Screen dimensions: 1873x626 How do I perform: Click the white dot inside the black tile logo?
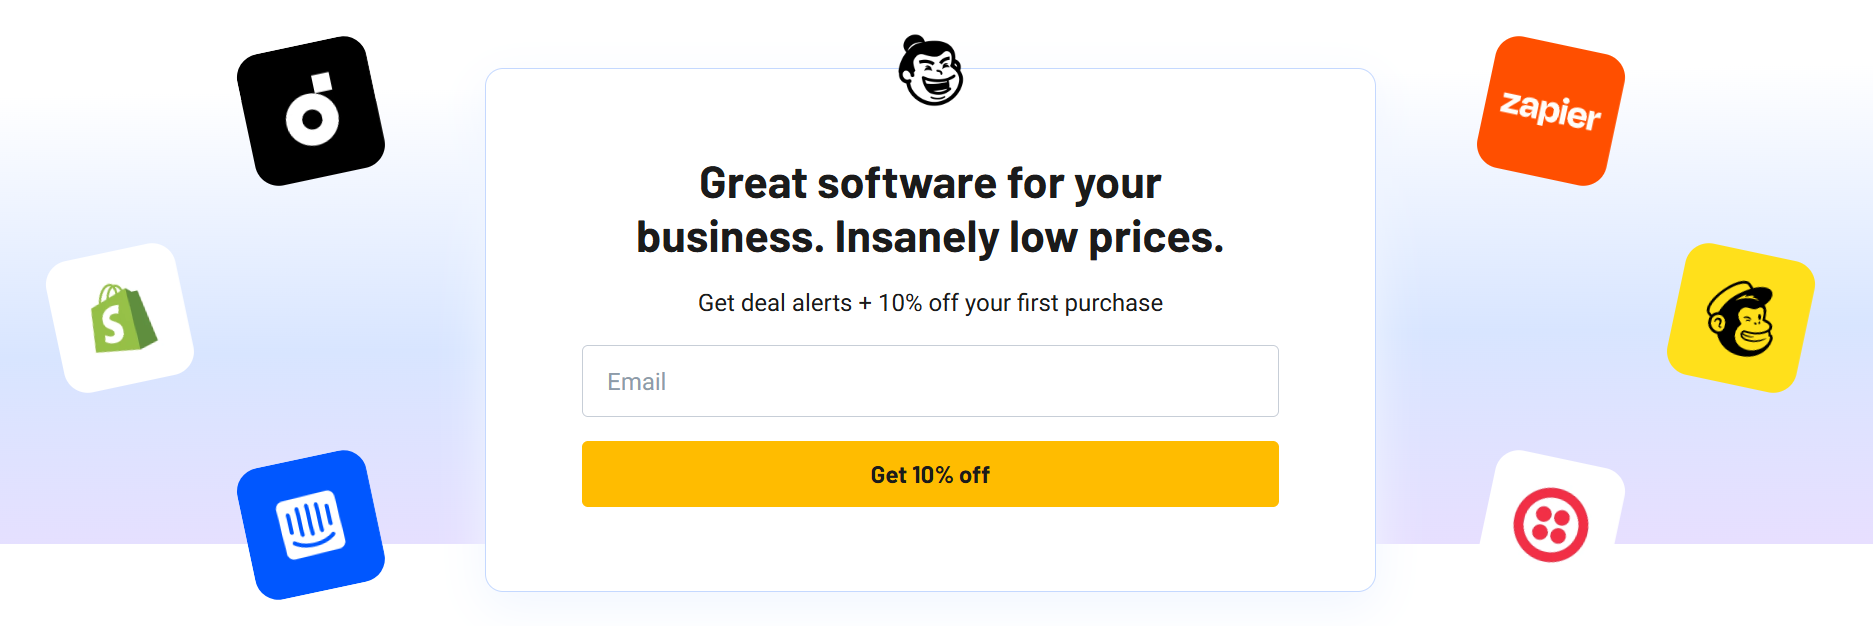313,120
